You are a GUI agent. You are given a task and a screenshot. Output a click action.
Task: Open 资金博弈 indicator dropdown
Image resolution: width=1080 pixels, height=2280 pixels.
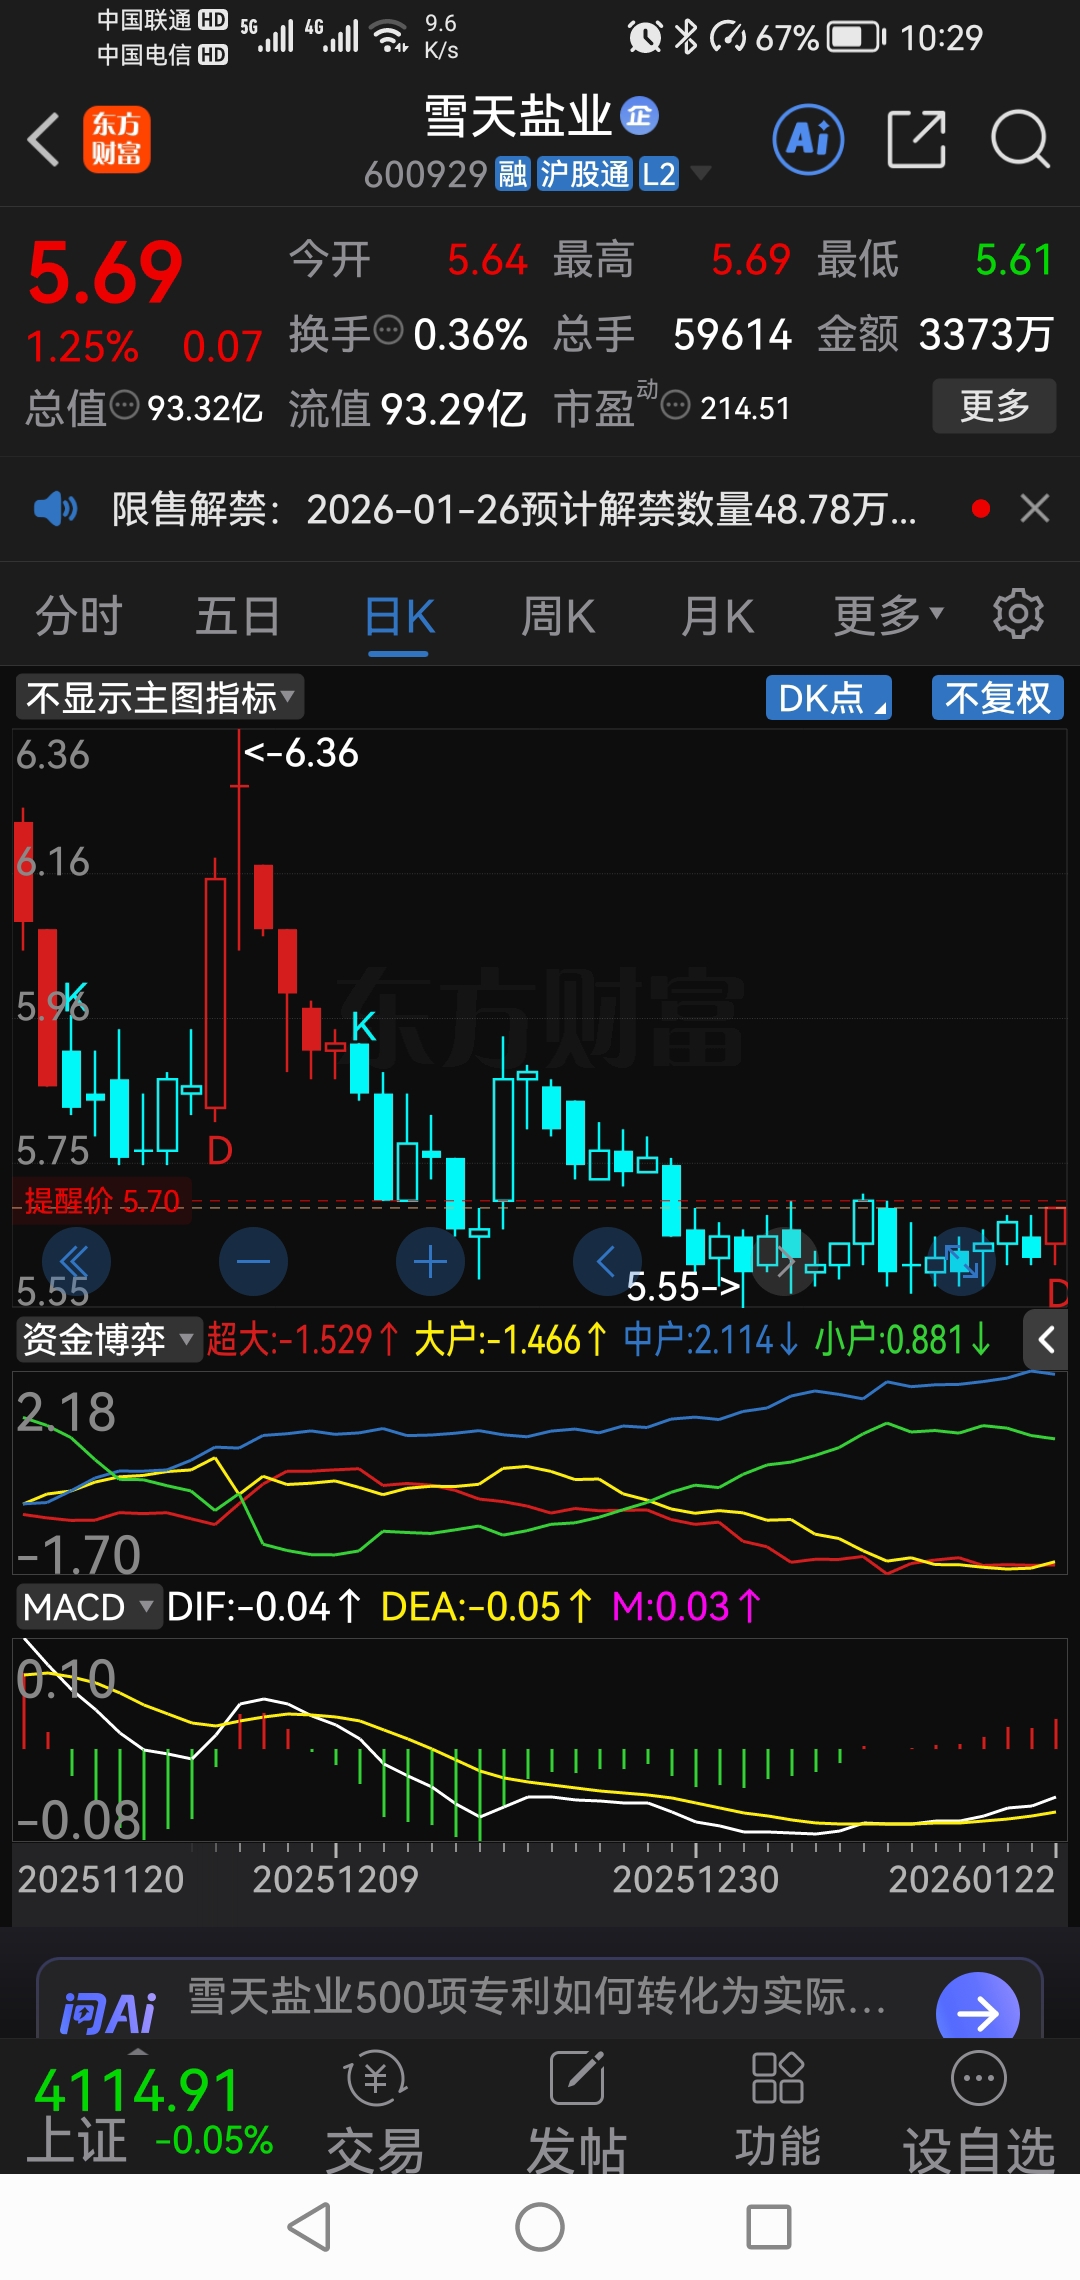[108, 1339]
